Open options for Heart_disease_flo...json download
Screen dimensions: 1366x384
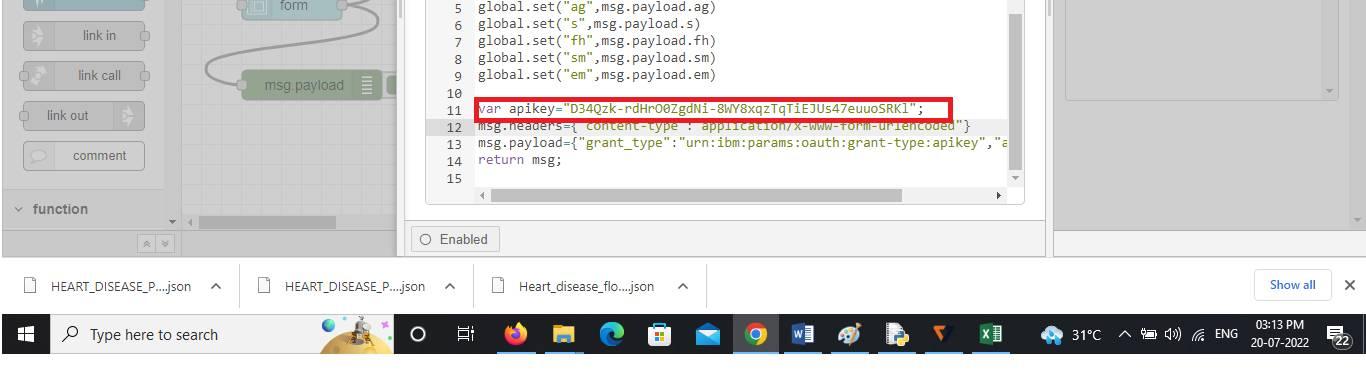coord(682,286)
